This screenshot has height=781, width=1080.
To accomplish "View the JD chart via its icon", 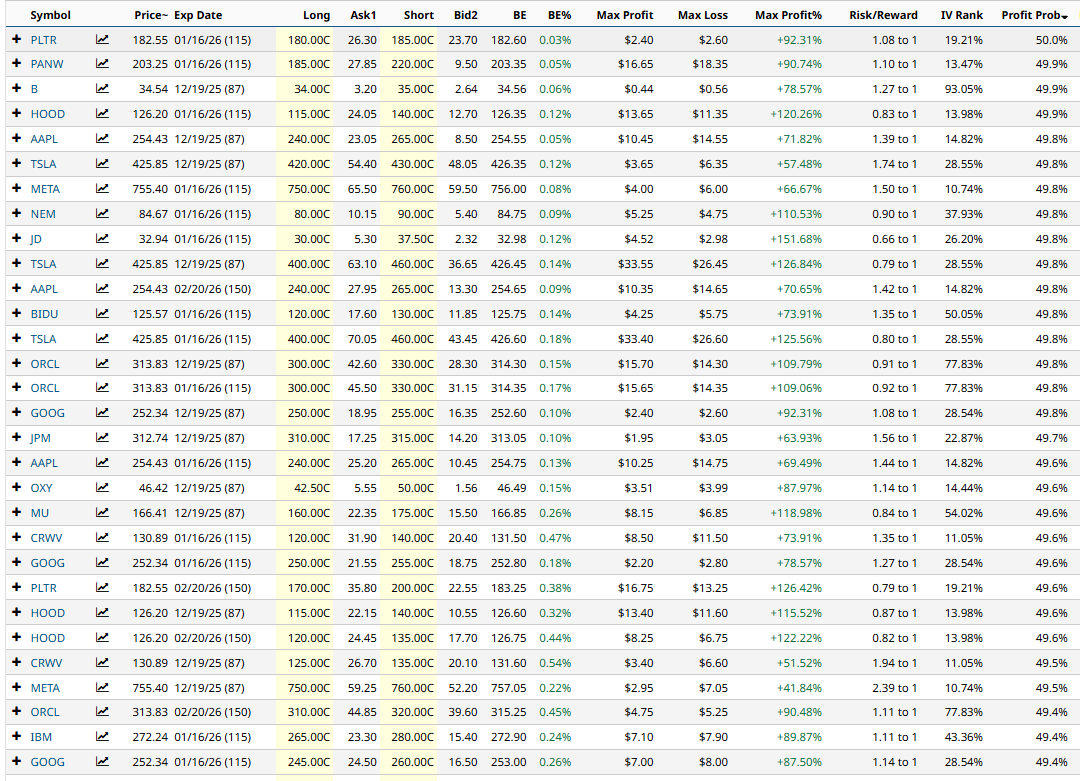I will click(x=102, y=239).
